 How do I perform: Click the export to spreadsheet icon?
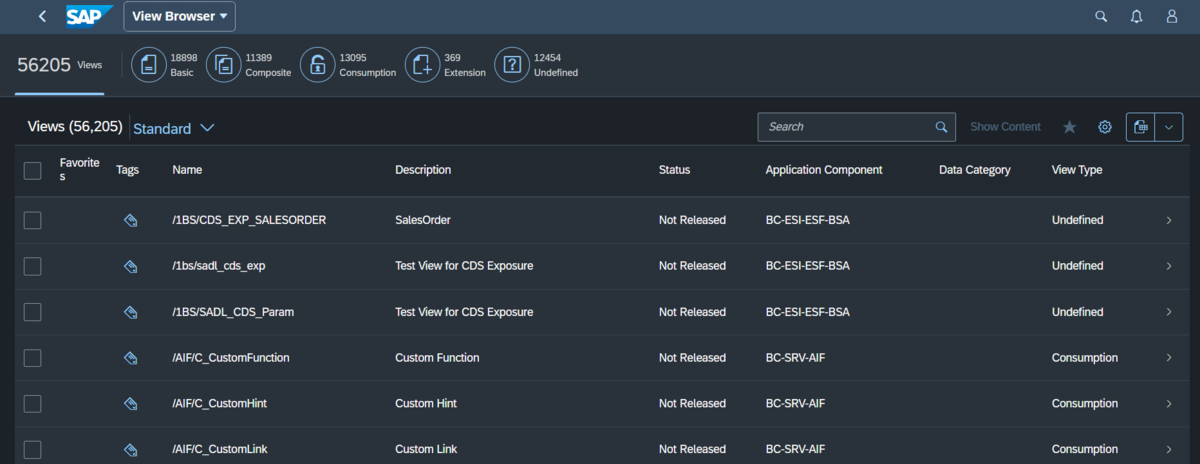click(x=1141, y=127)
